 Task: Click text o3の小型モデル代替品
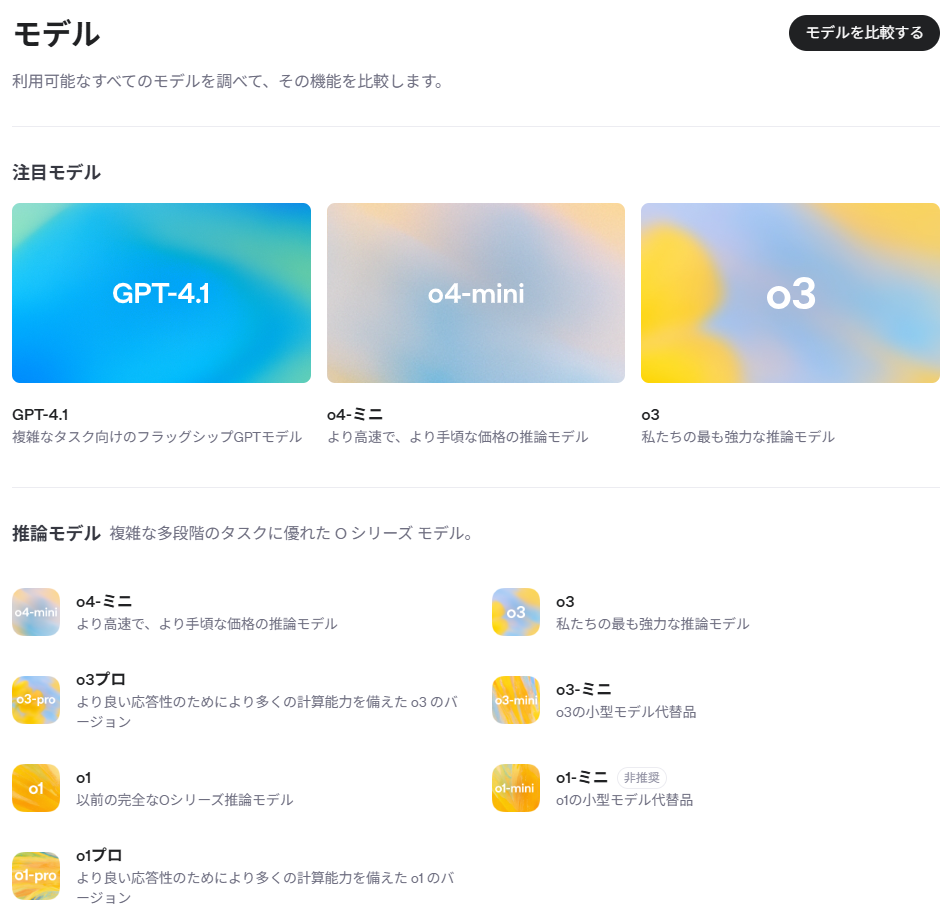pos(626,712)
